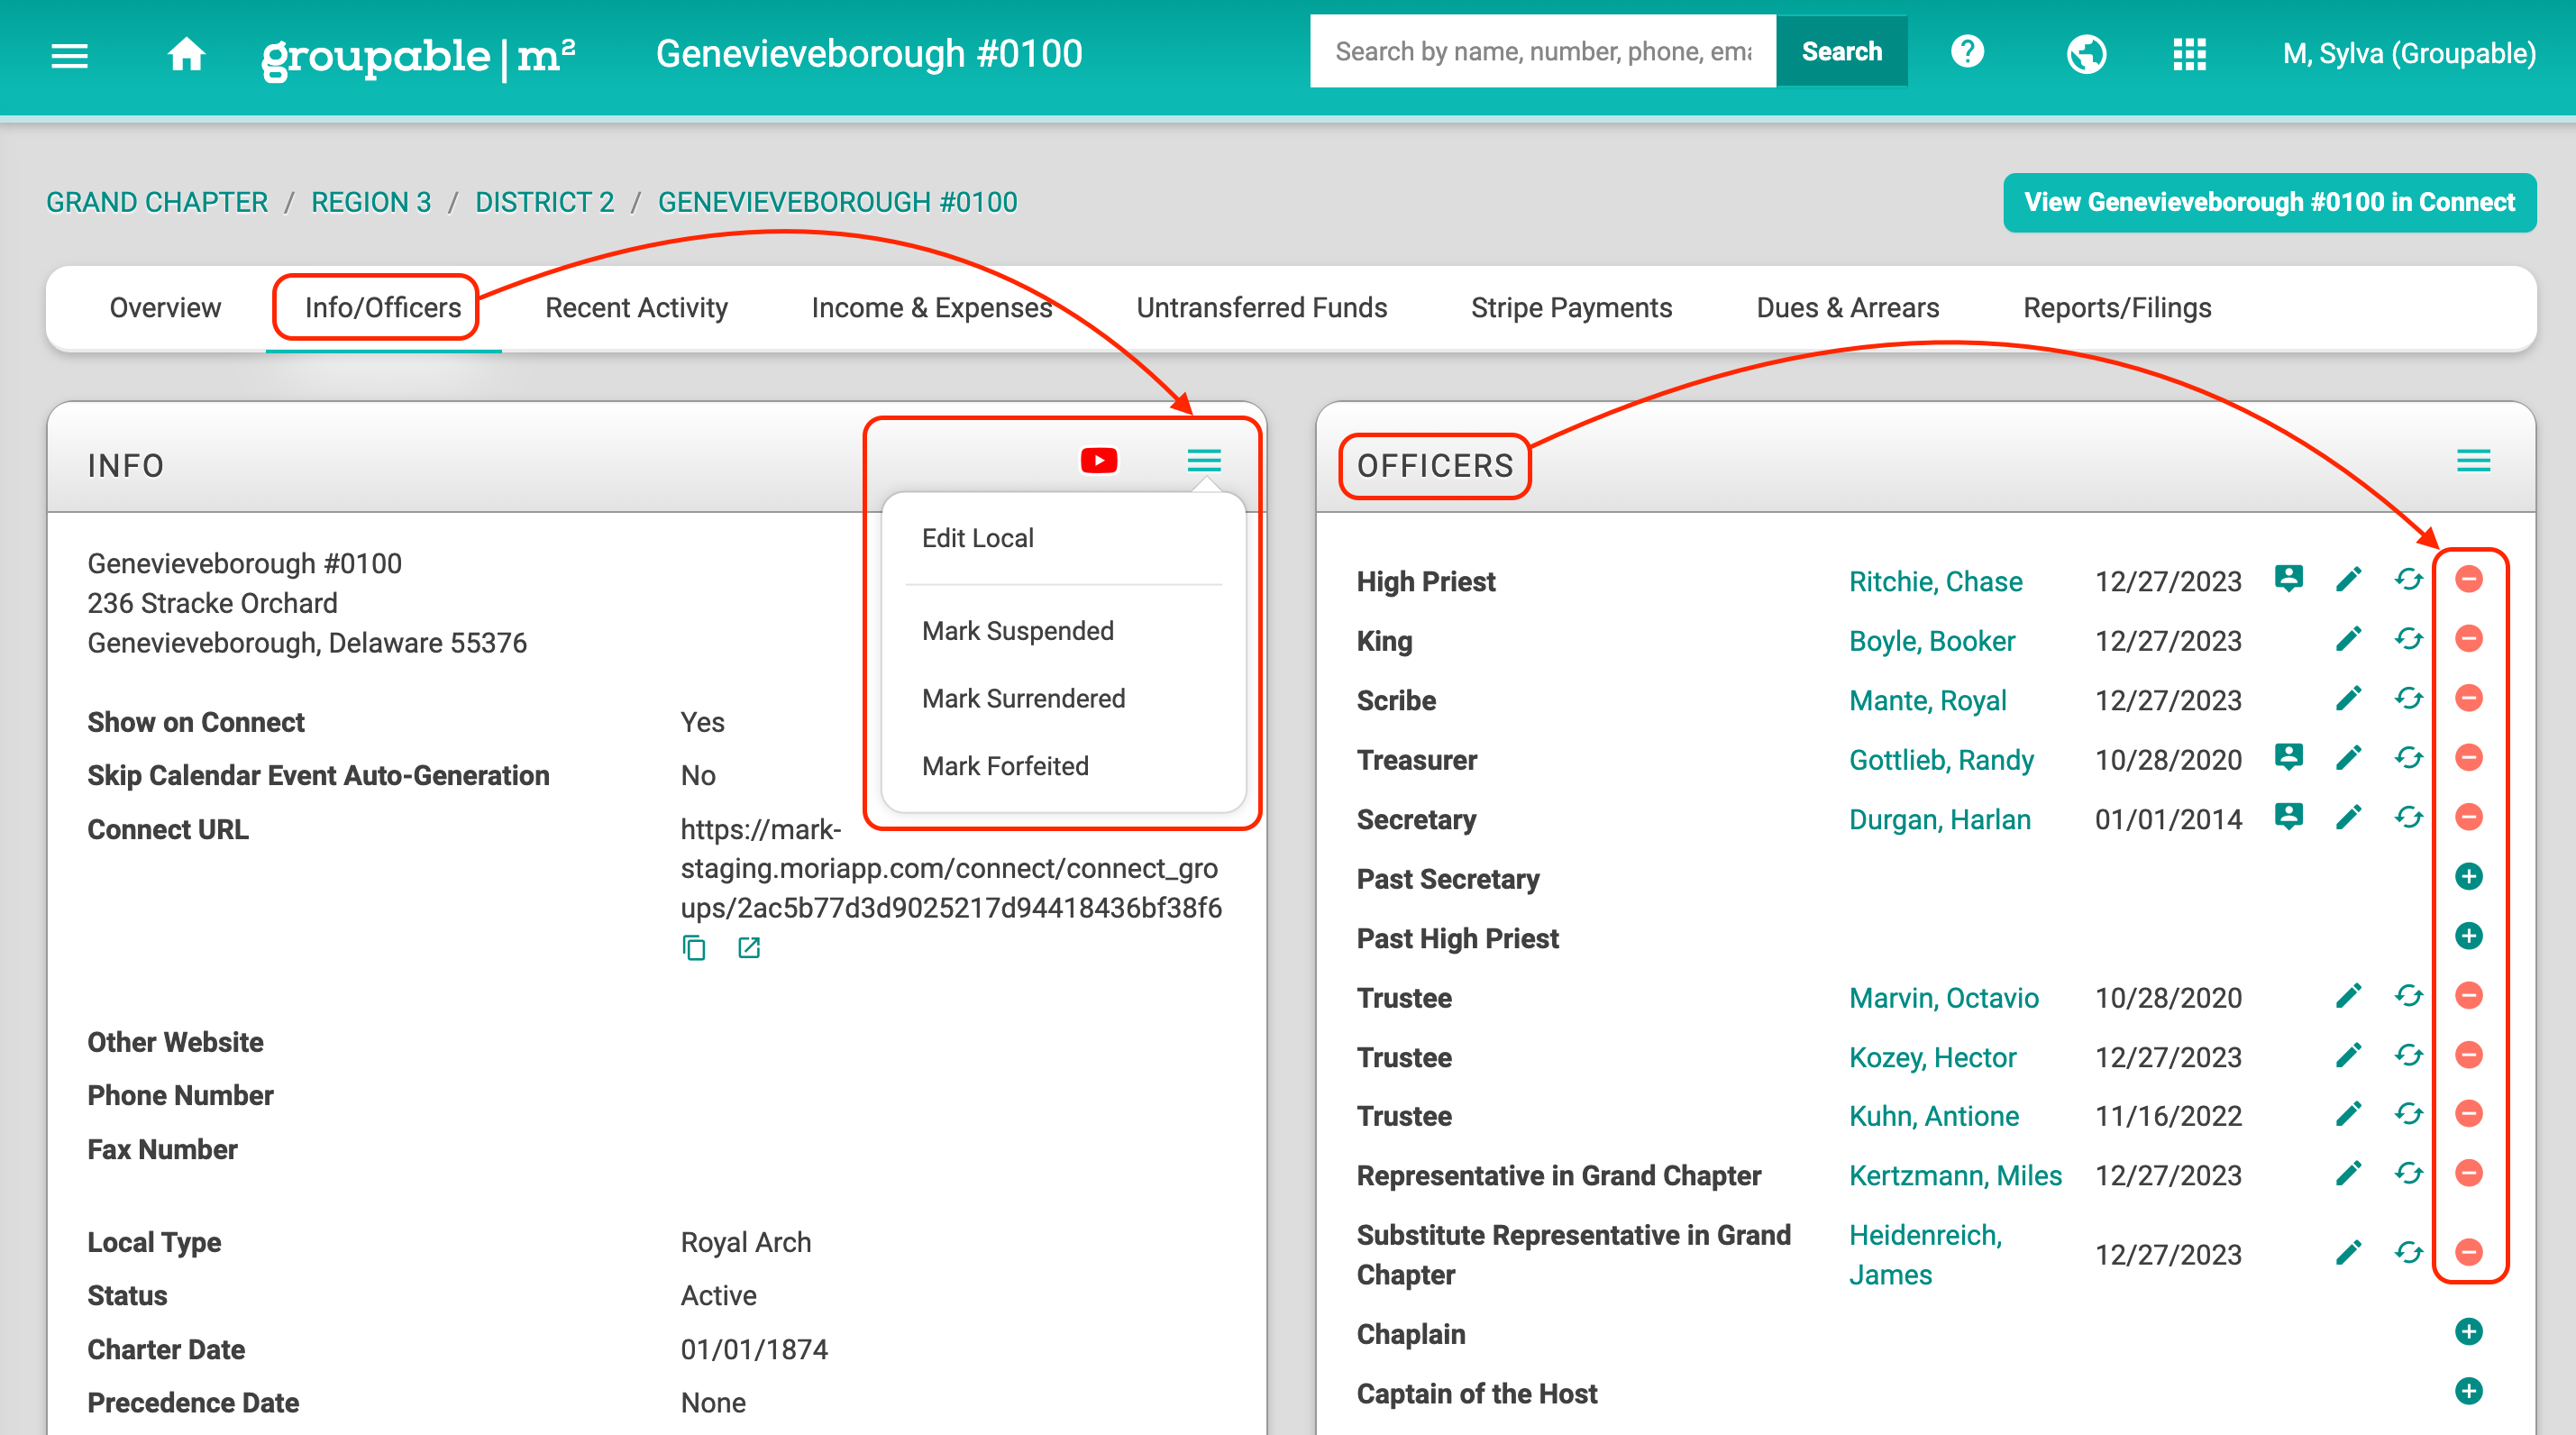Viewport: 2576px width, 1435px height.
Task: Remove the King officer
Action: coord(2469,639)
